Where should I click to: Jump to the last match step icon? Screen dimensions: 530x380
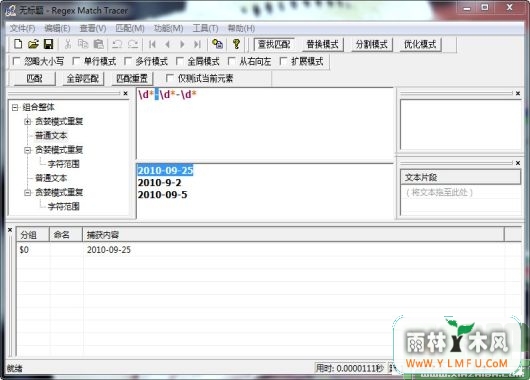coord(197,44)
